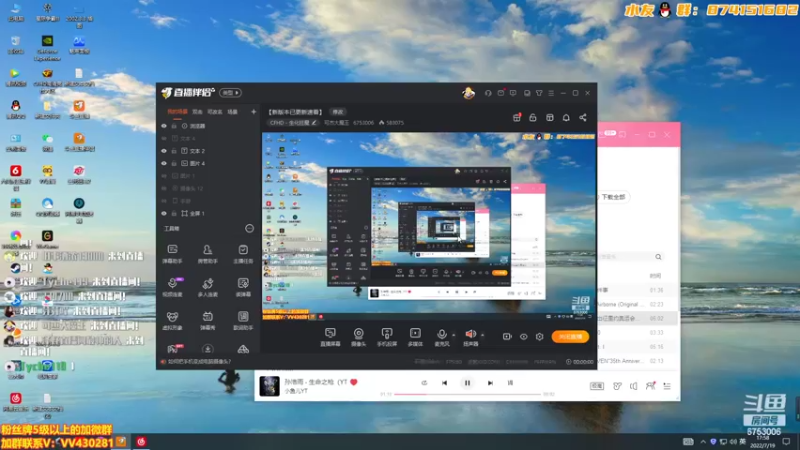Unlike the song via the red heart
800x450 pixels.
click(x=354, y=382)
